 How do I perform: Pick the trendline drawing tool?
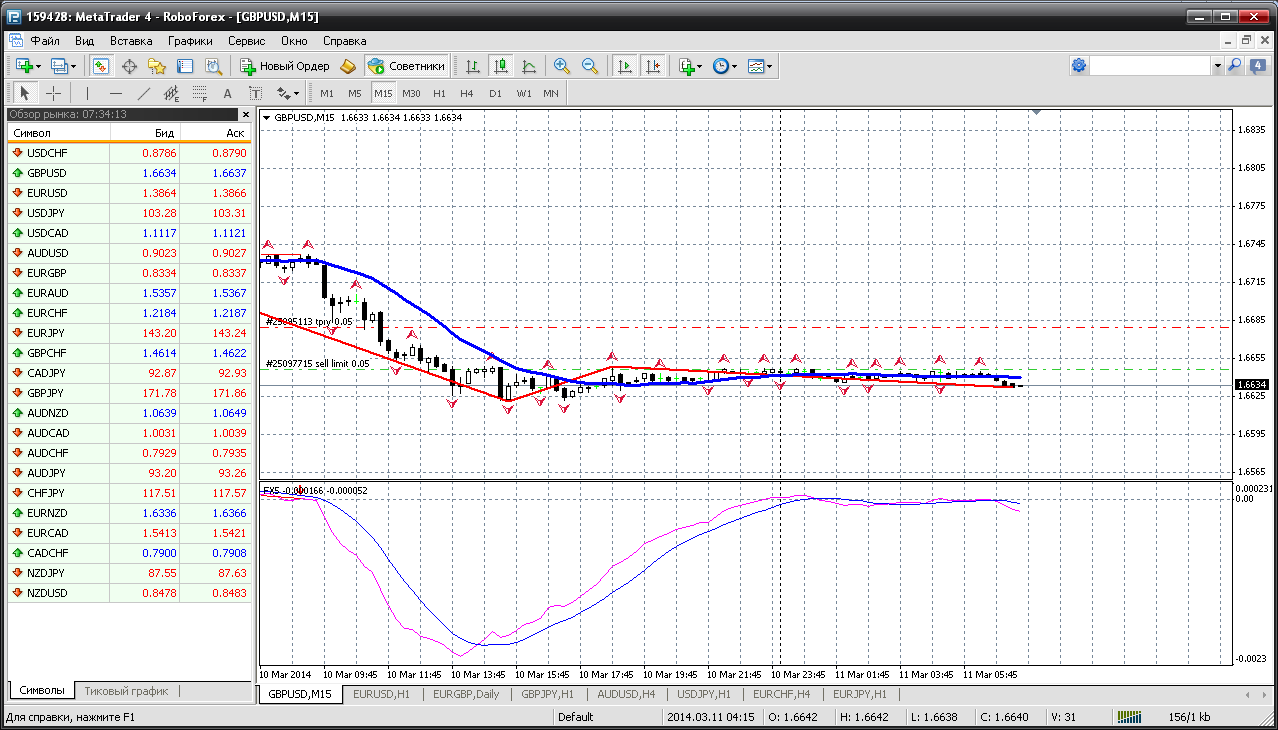coord(143,93)
